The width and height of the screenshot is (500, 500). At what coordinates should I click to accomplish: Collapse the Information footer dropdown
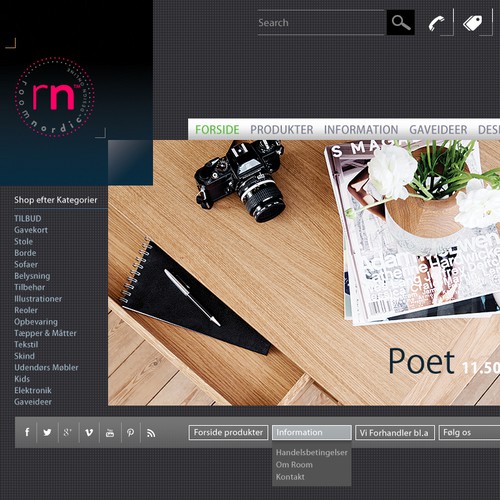(x=312, y=433)
